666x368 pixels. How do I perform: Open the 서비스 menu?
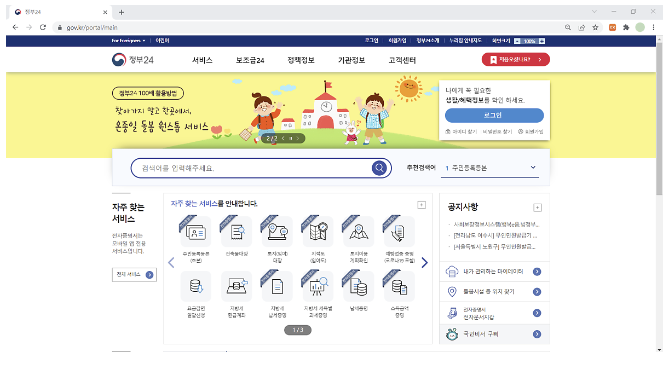(202, 60)
